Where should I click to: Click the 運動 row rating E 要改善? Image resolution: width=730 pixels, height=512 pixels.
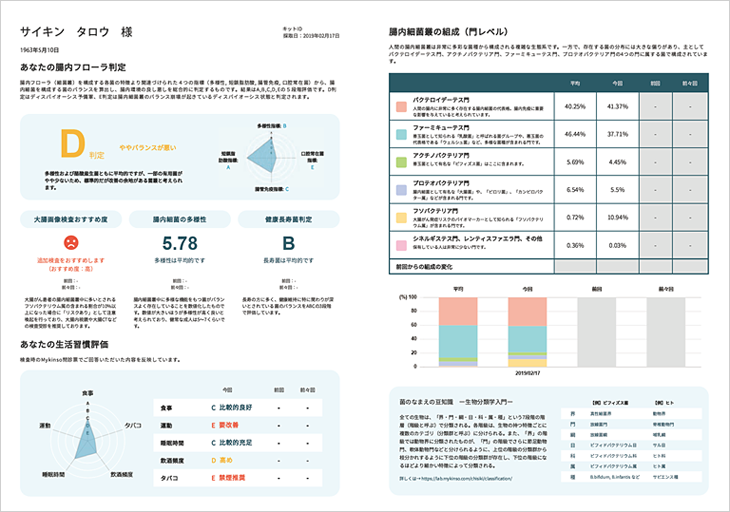225,425
